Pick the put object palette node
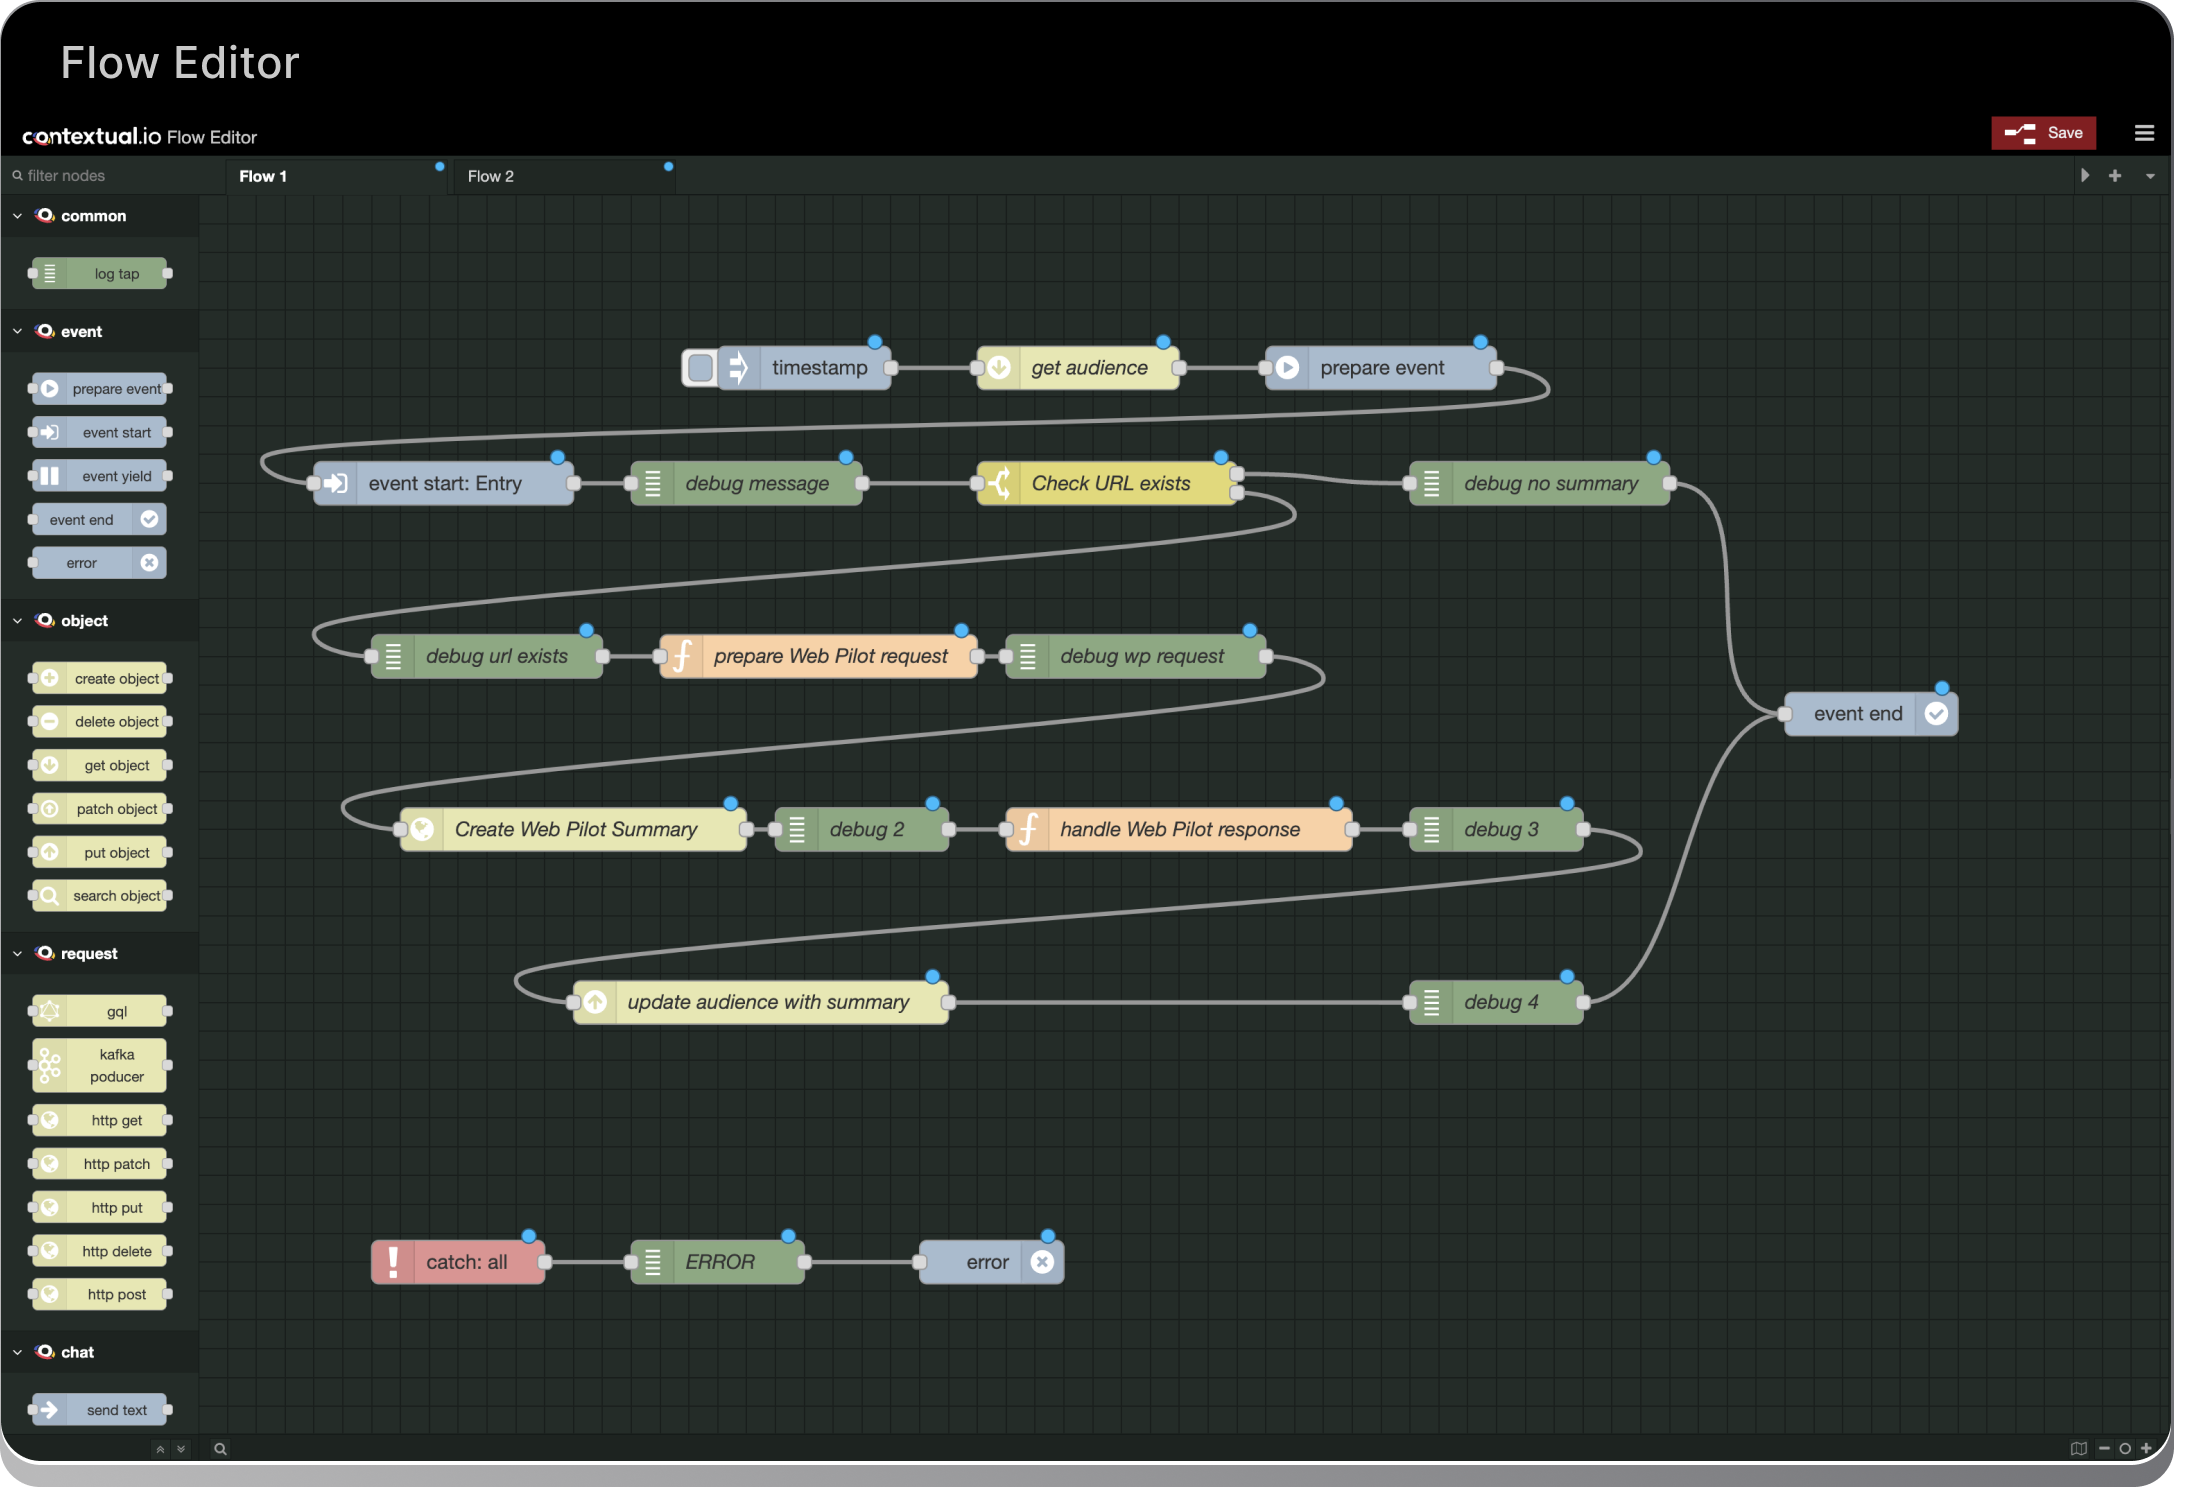This screenshot has height=1487, width=2192. [99, 852]
